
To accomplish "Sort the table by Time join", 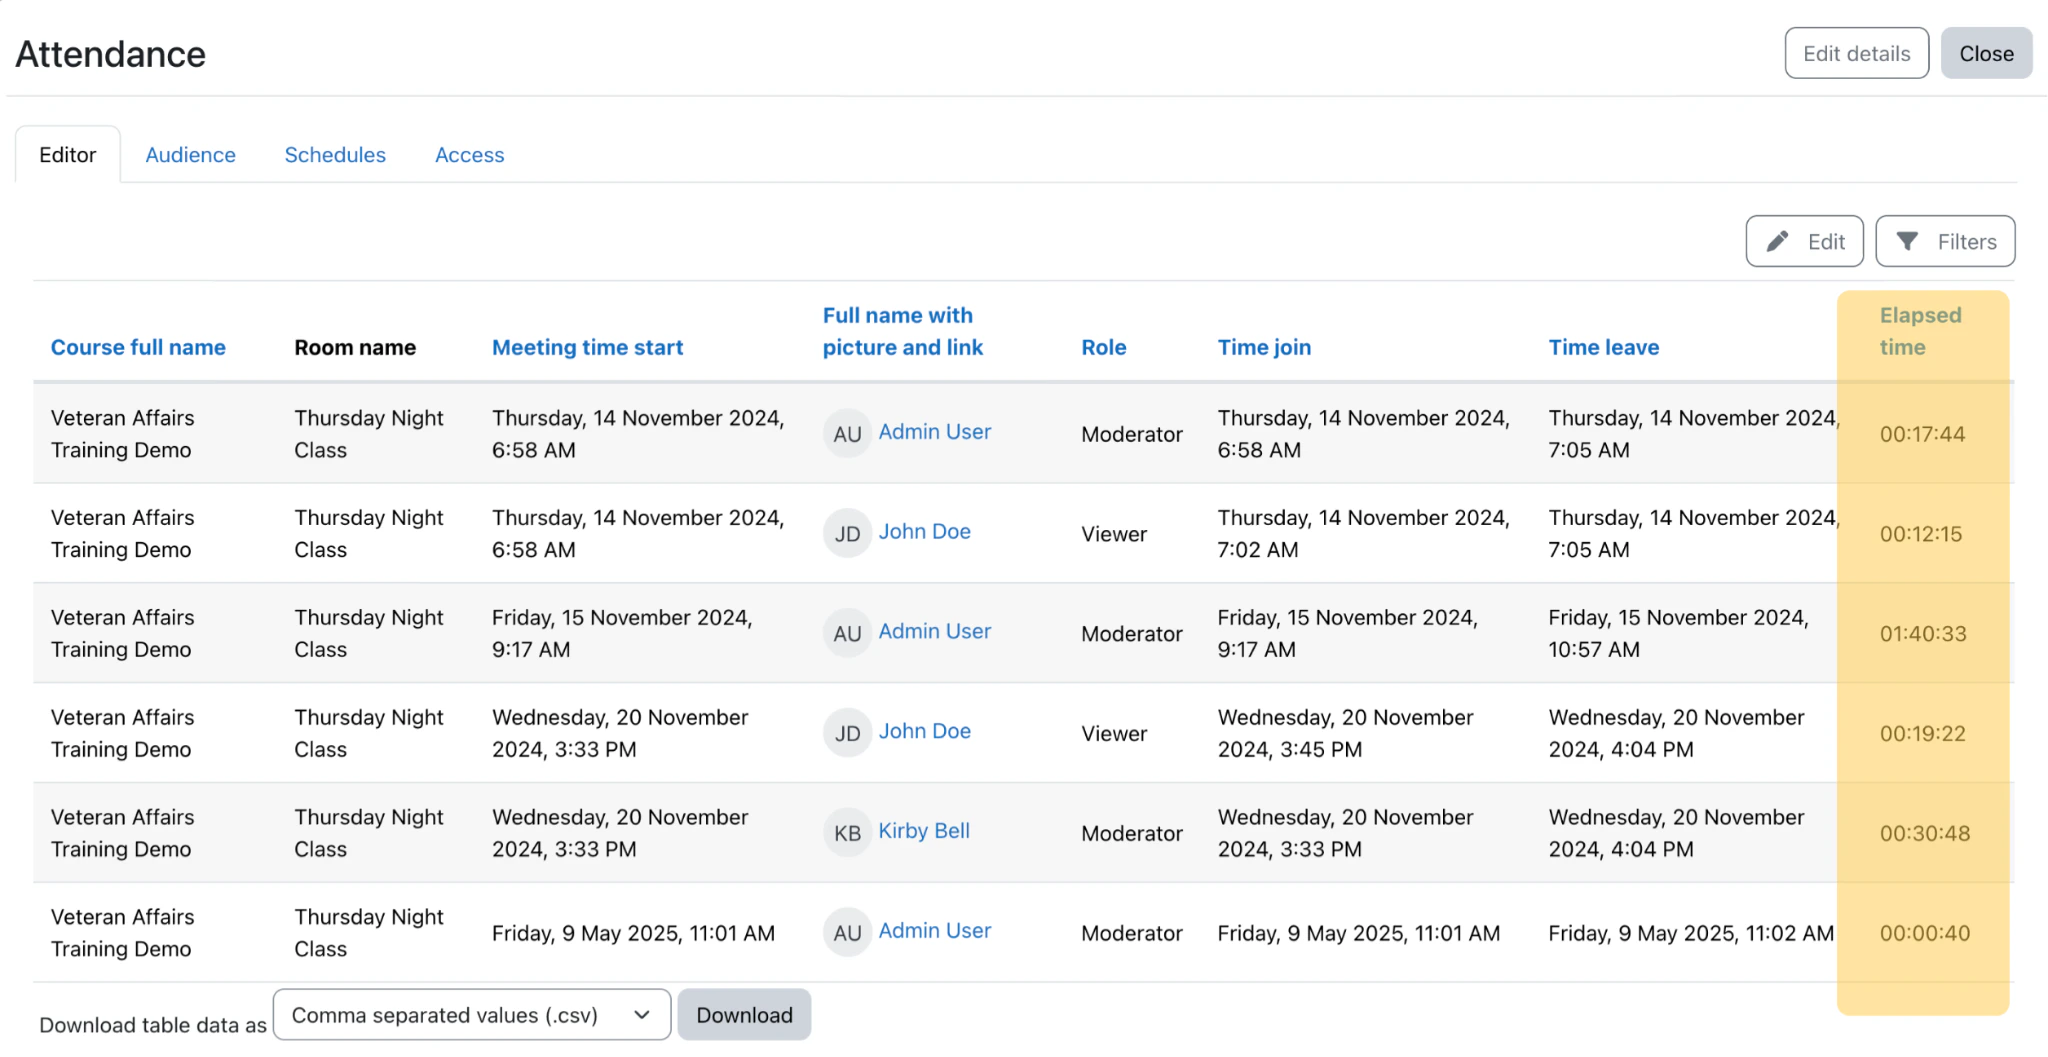I will tap(1263, 347).
